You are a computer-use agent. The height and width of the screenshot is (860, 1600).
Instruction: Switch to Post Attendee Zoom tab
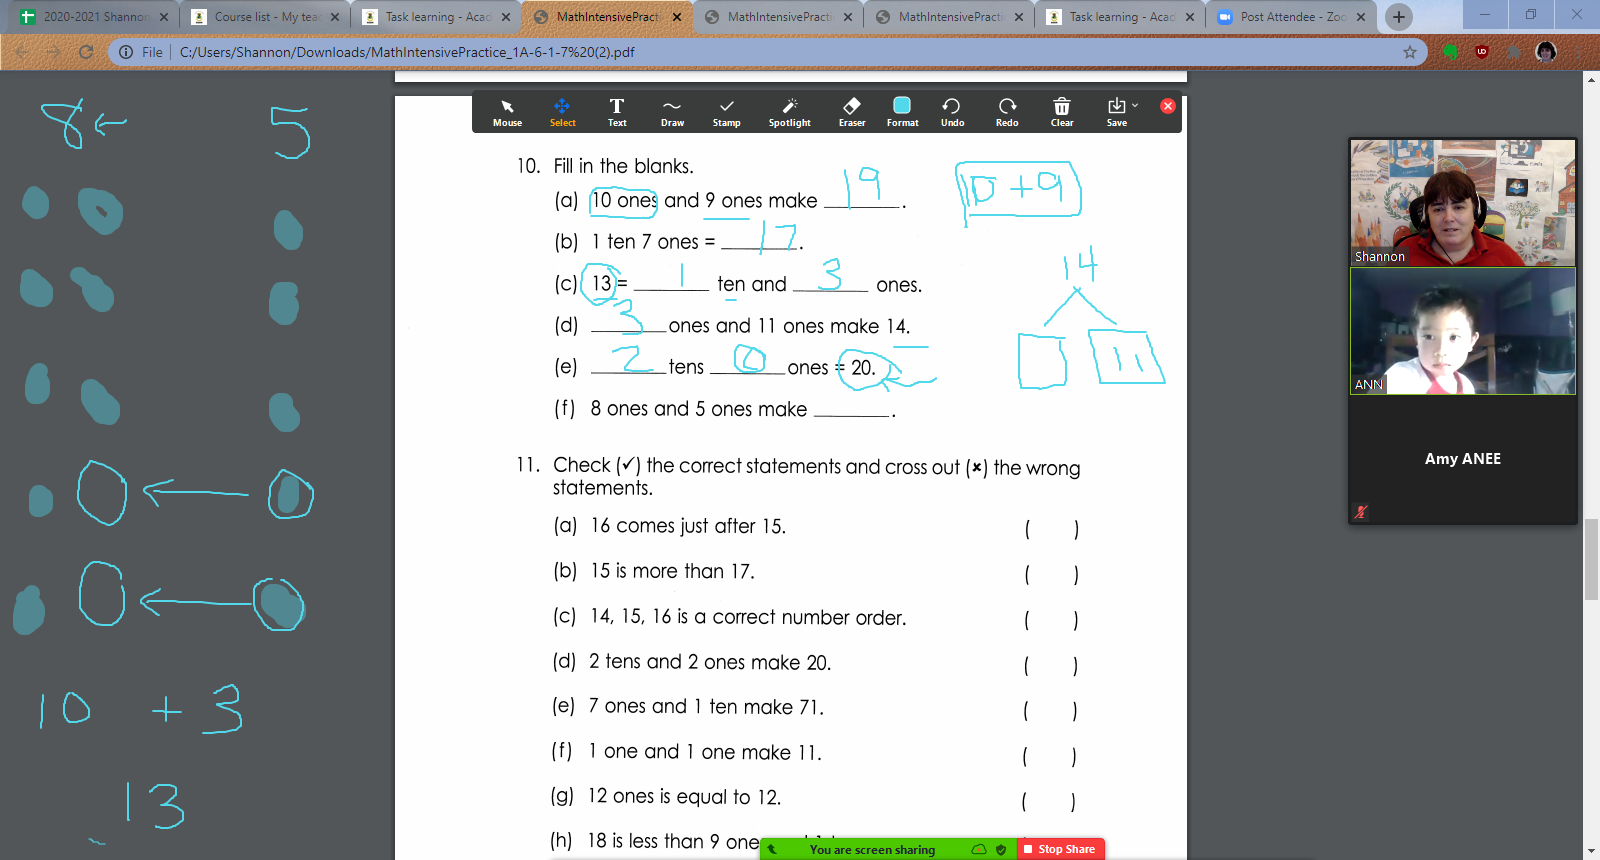(1292, 17)
